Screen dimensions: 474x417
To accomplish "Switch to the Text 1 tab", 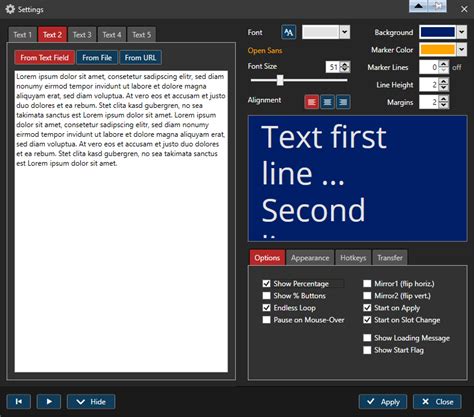I will 23,35.
